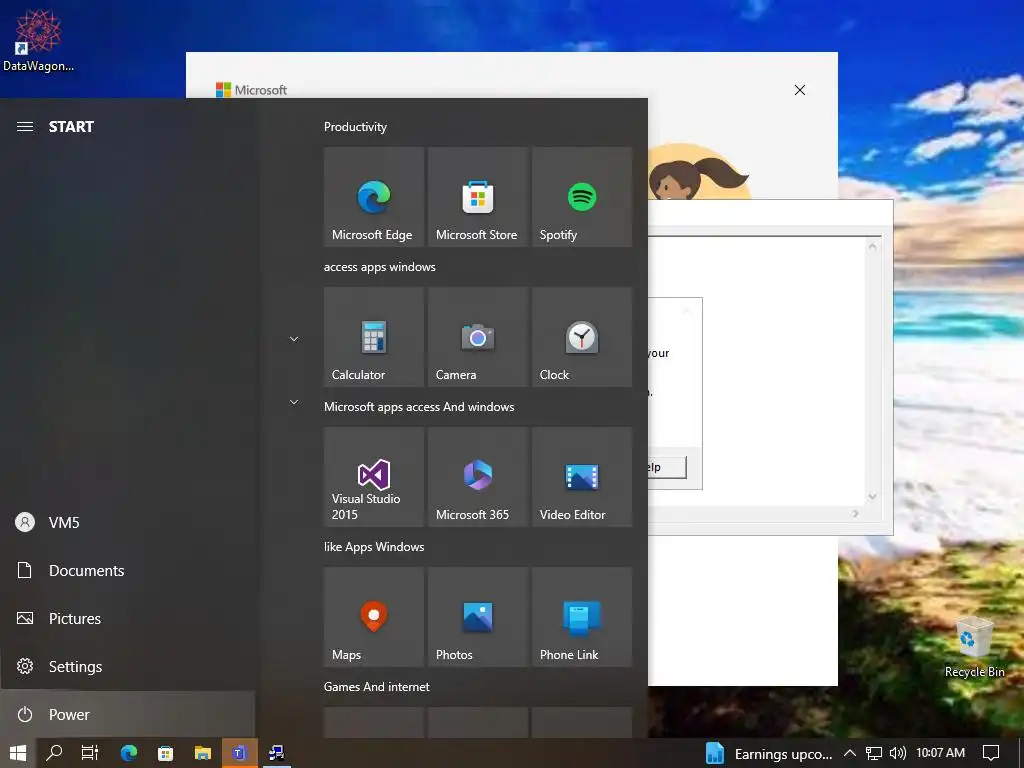Image resolution: width=1024 pixels, height=768 pixels.
Task: Open Microsoft Store from taskbar
Action: tap(166, 753)
